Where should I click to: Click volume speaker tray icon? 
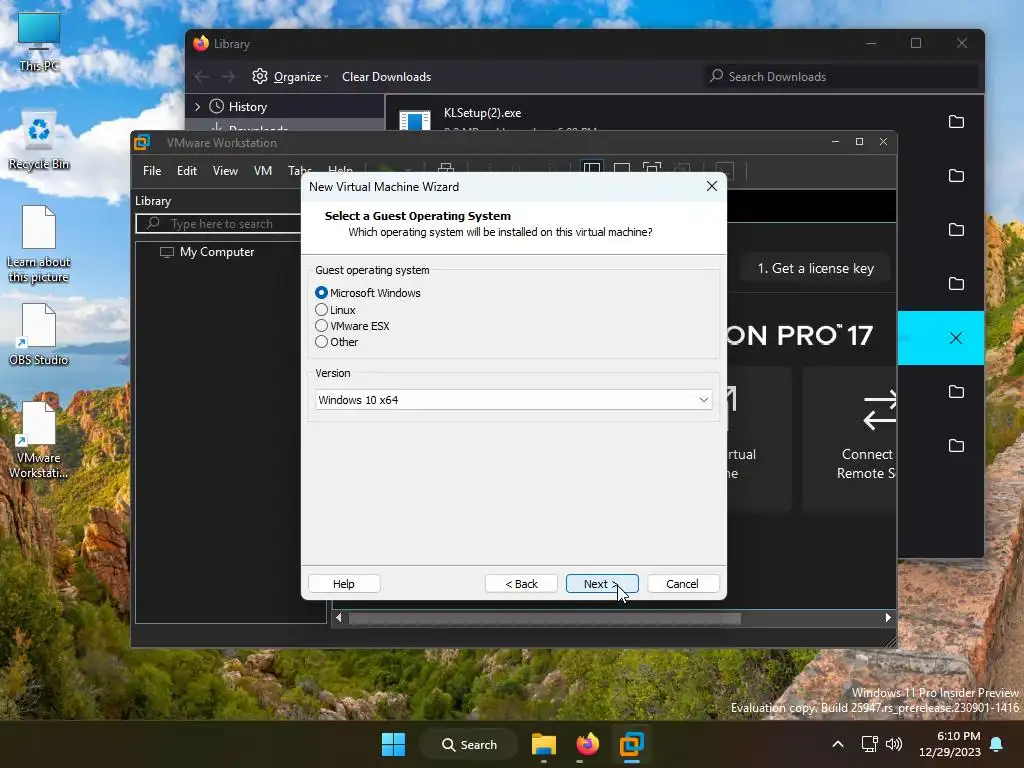coord(893,744)
